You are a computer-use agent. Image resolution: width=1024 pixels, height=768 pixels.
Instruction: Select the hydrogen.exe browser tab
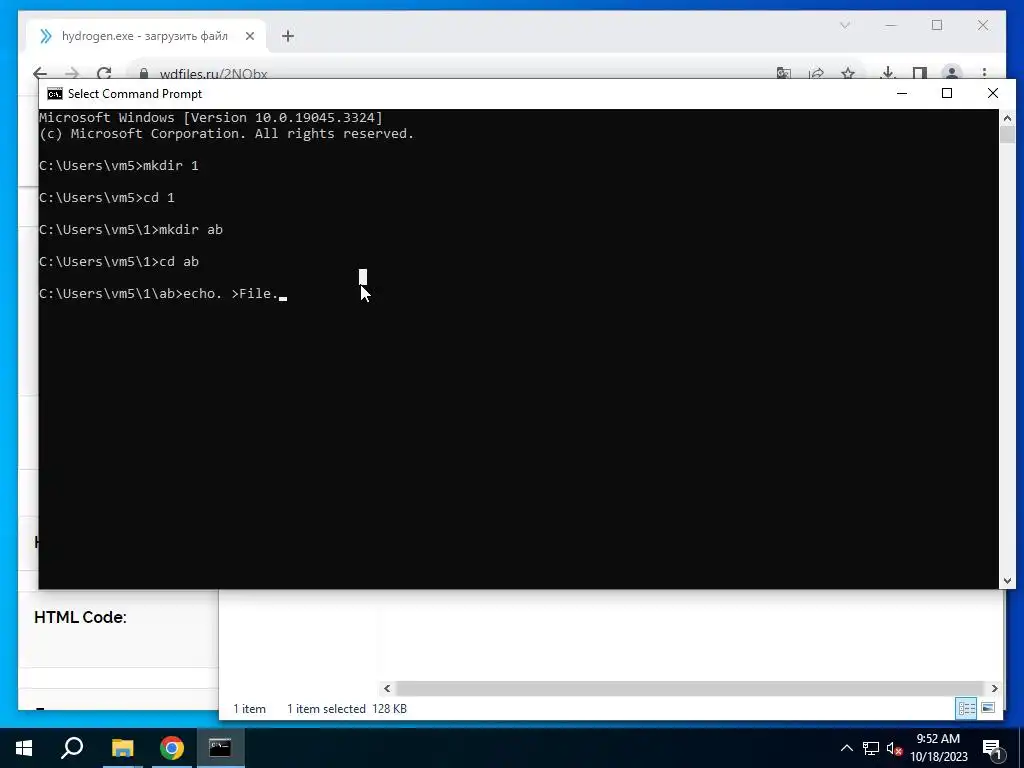(x=147, y=36)
